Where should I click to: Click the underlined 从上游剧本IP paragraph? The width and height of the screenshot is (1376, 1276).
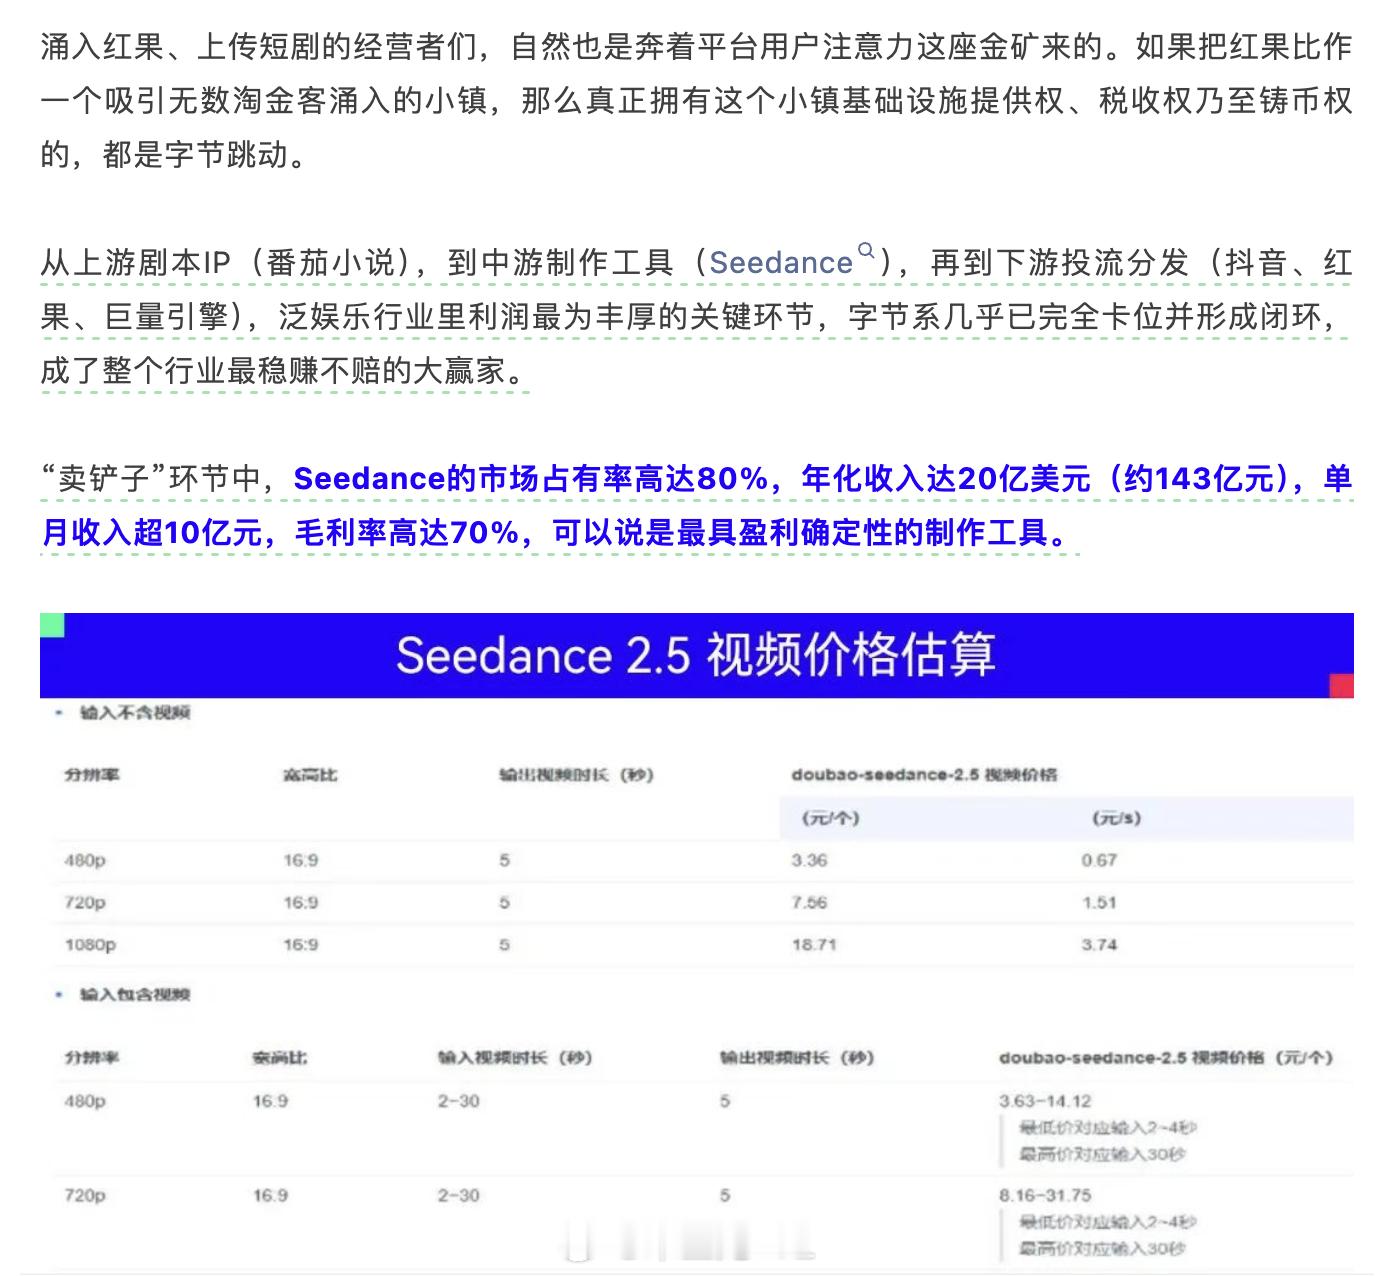(x=696, y=317)
